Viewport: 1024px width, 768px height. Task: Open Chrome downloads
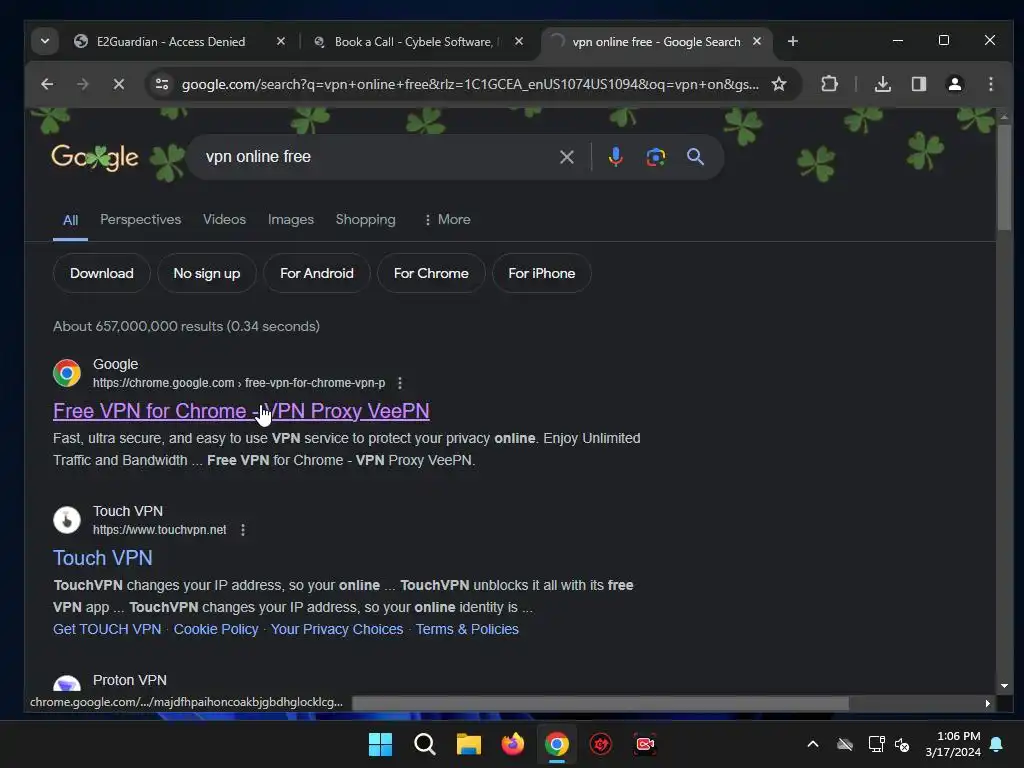[x=882, y=84]
